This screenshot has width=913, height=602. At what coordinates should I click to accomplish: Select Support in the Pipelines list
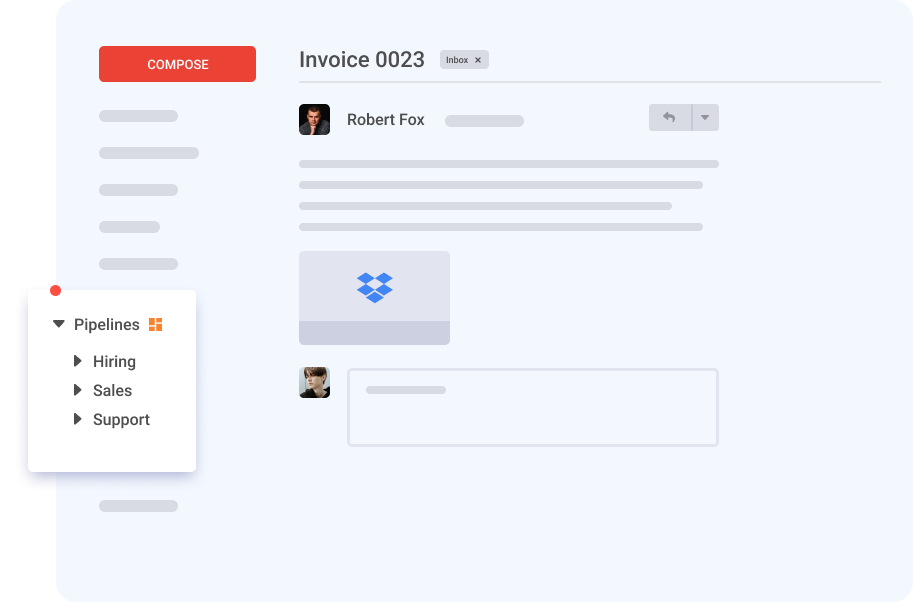click(121, 419)
